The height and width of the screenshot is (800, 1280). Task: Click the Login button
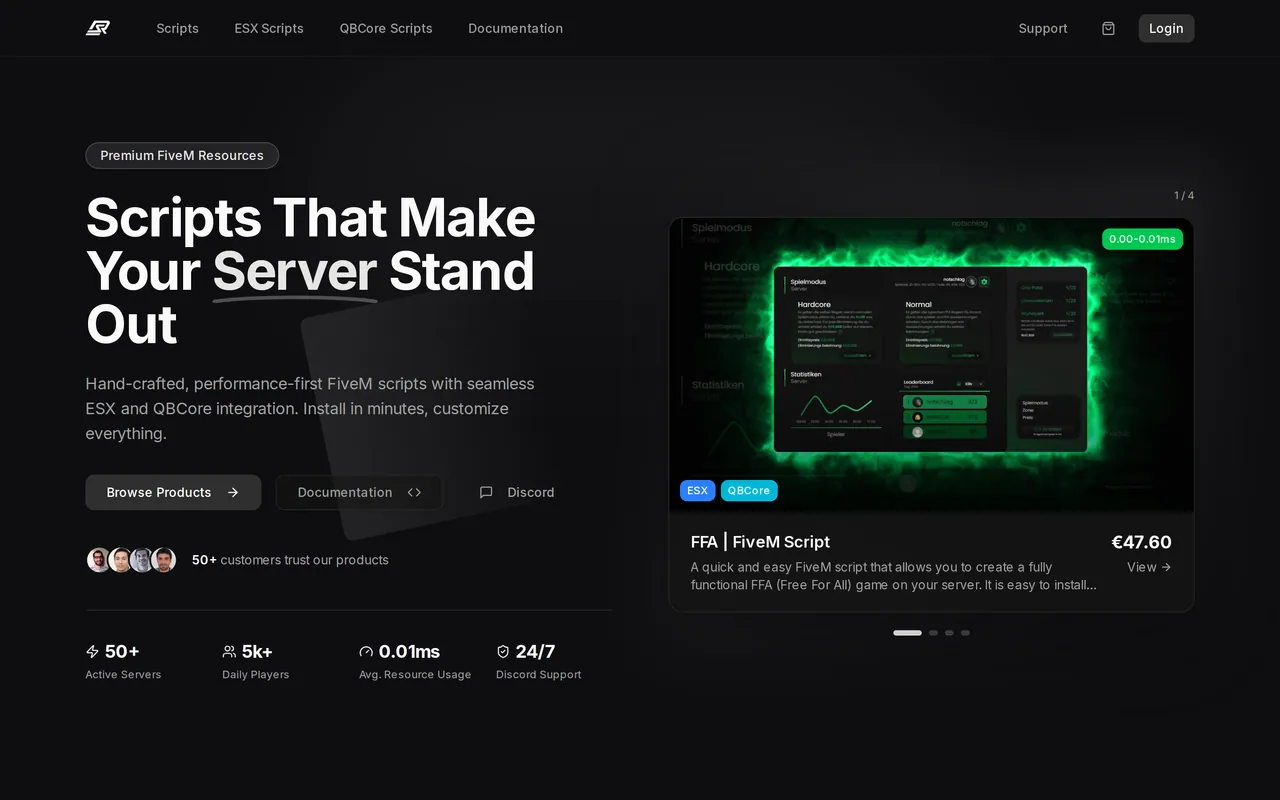[x=1166, y=28]
